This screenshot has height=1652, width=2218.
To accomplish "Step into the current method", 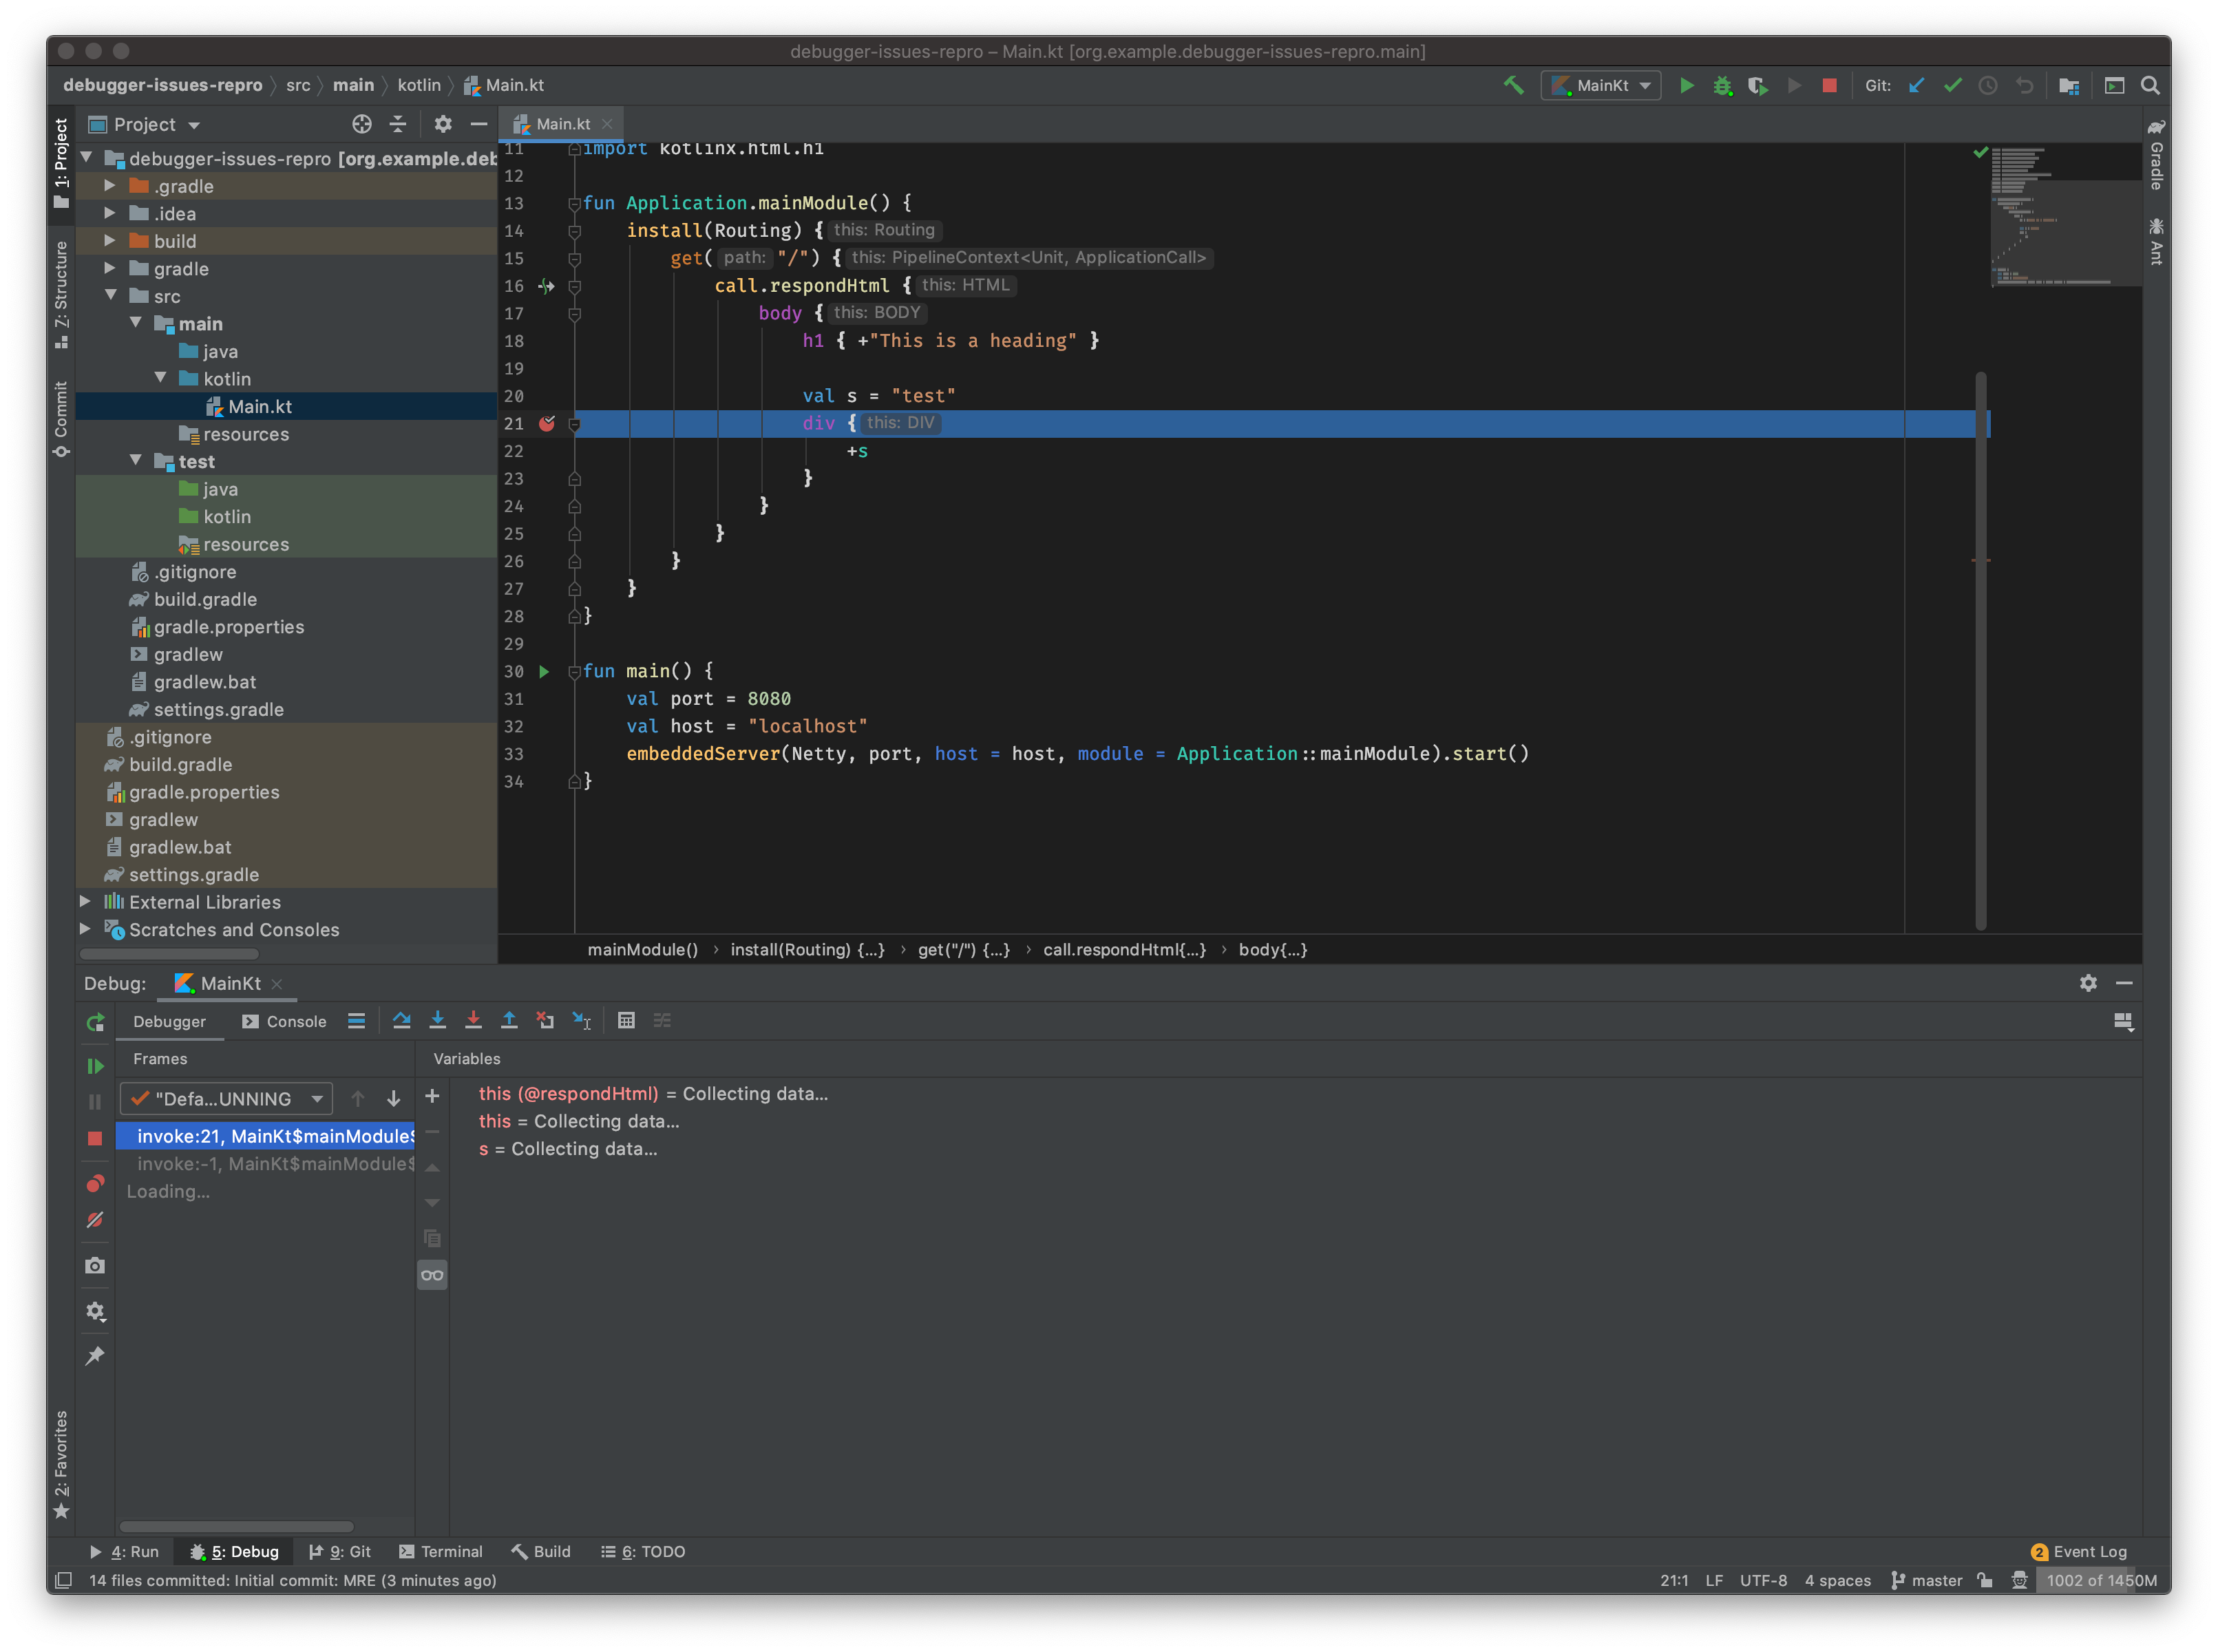I will tap(438, 1020).
